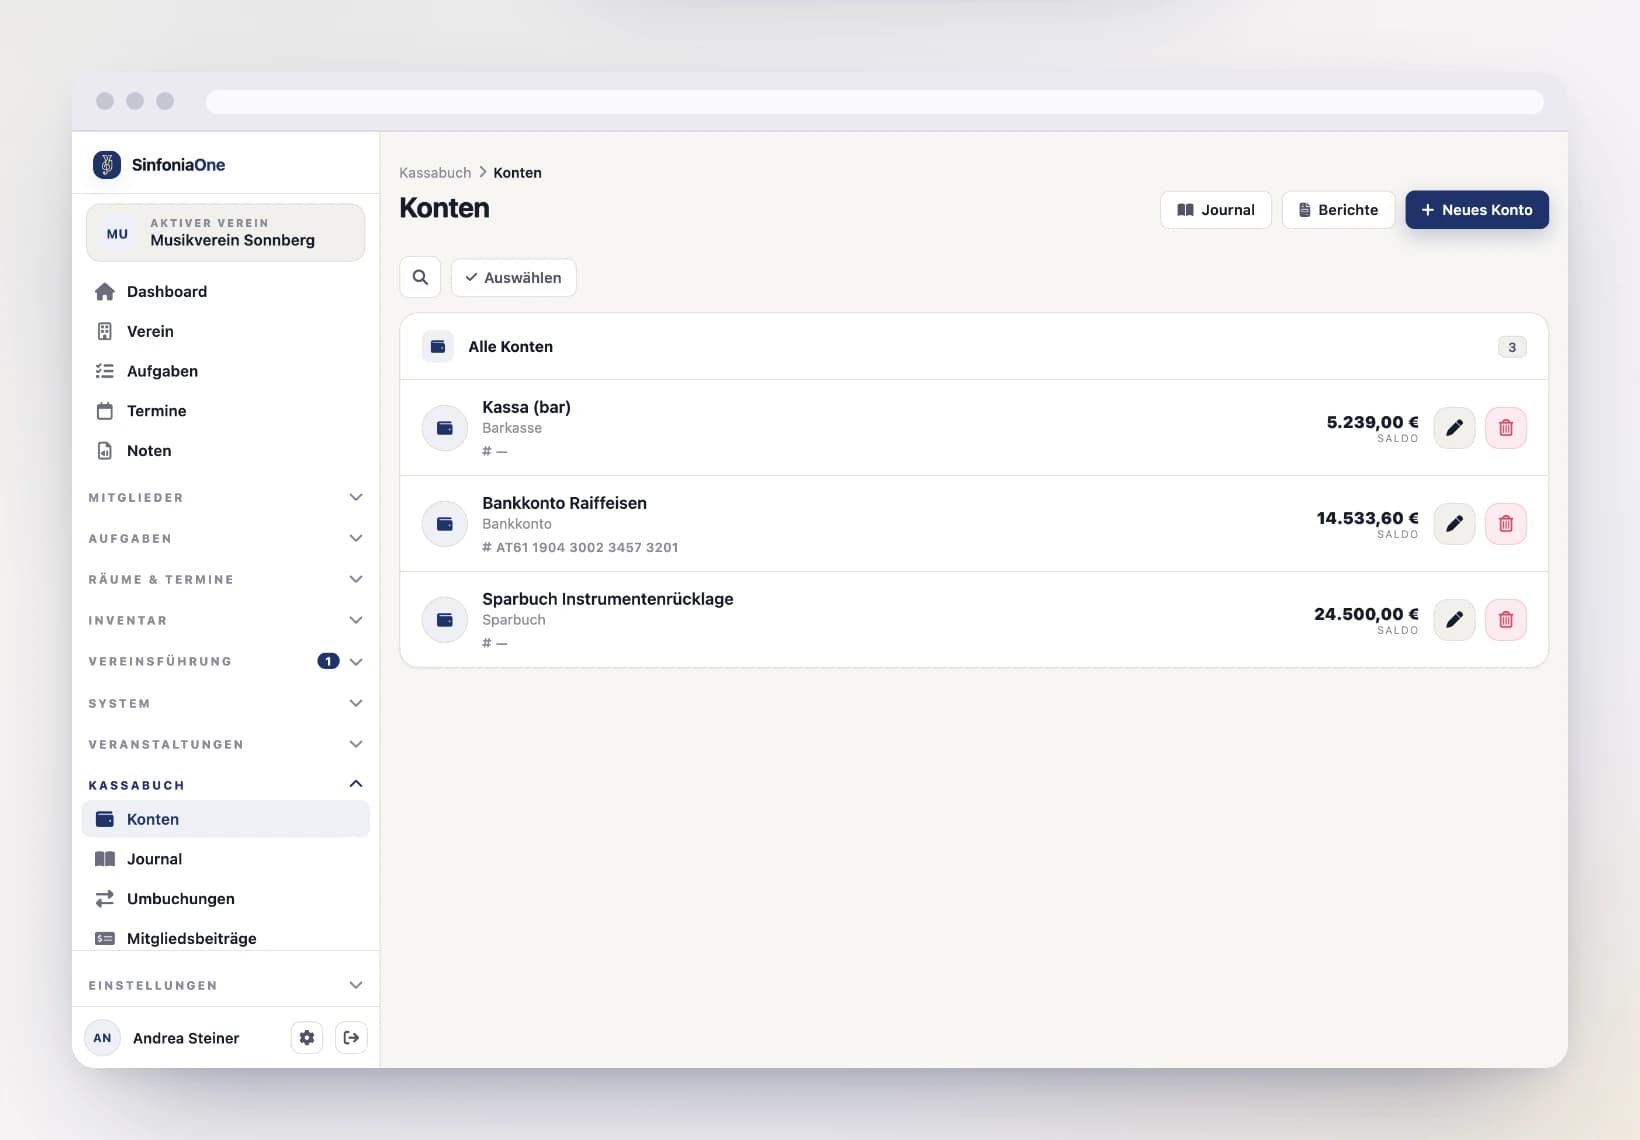Delete the Sparbuch Instrumentenrücklage account
The width and height of the screenshot is (1640, 1140).
tap(1506, 620)
